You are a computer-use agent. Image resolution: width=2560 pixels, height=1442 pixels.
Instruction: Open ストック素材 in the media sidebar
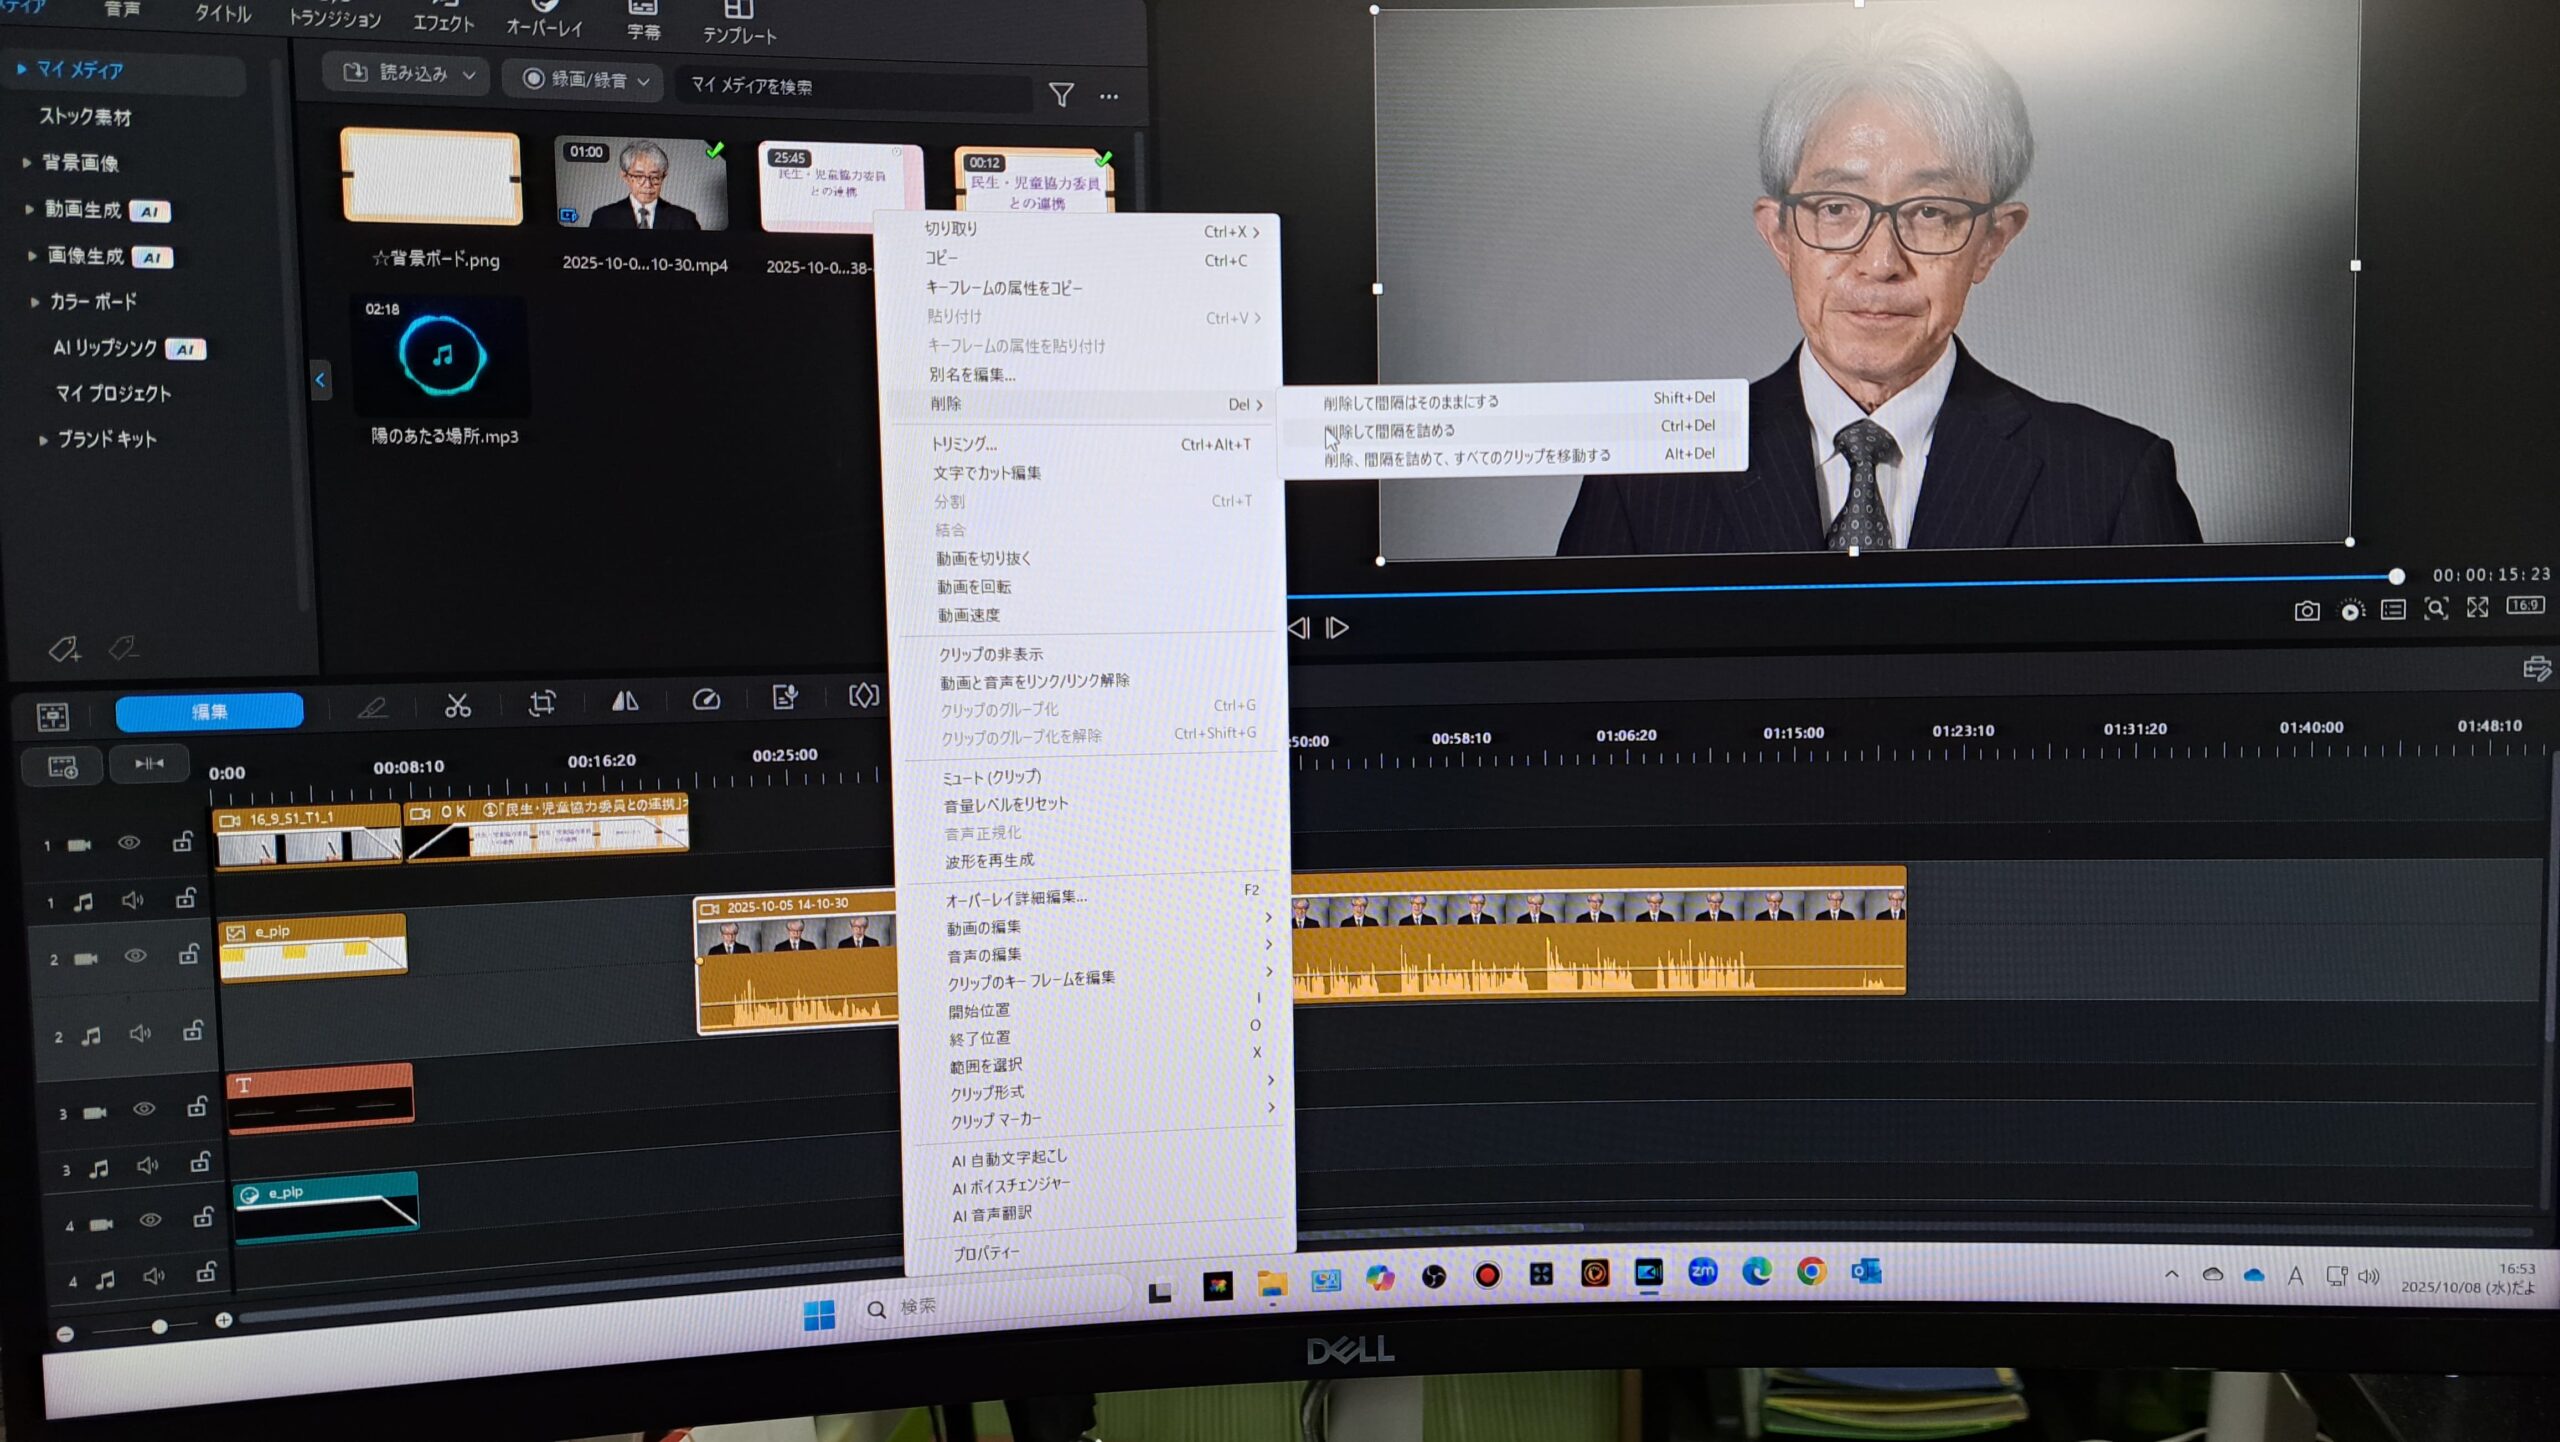coord(85,117)
